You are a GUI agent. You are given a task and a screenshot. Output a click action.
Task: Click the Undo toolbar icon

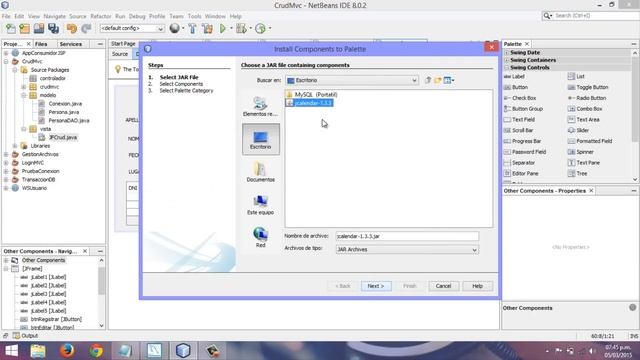point(72,29)
